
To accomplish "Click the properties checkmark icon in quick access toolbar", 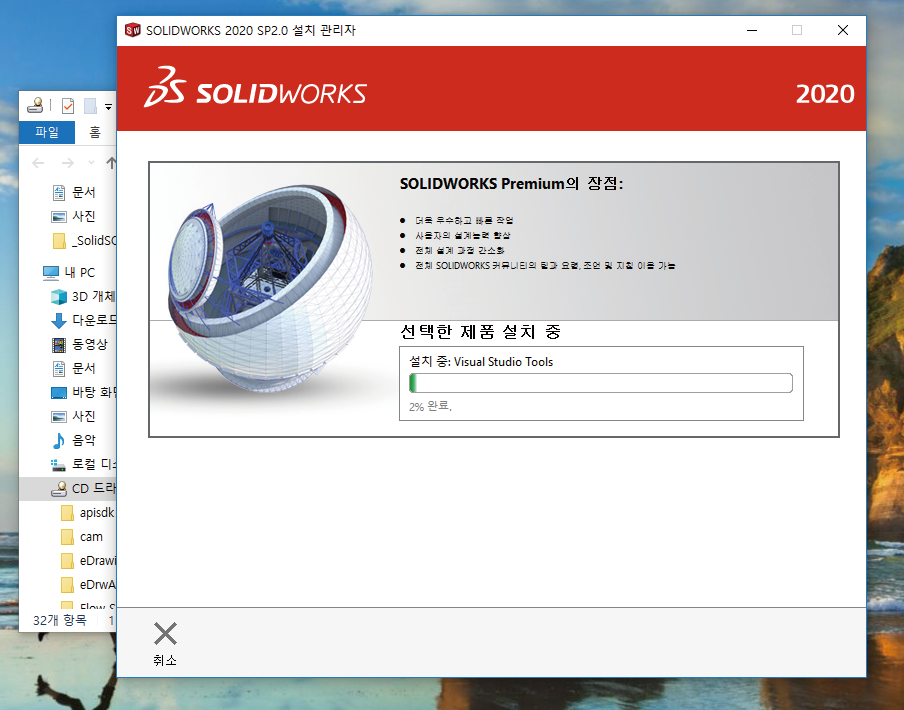I will coord(68,106).
